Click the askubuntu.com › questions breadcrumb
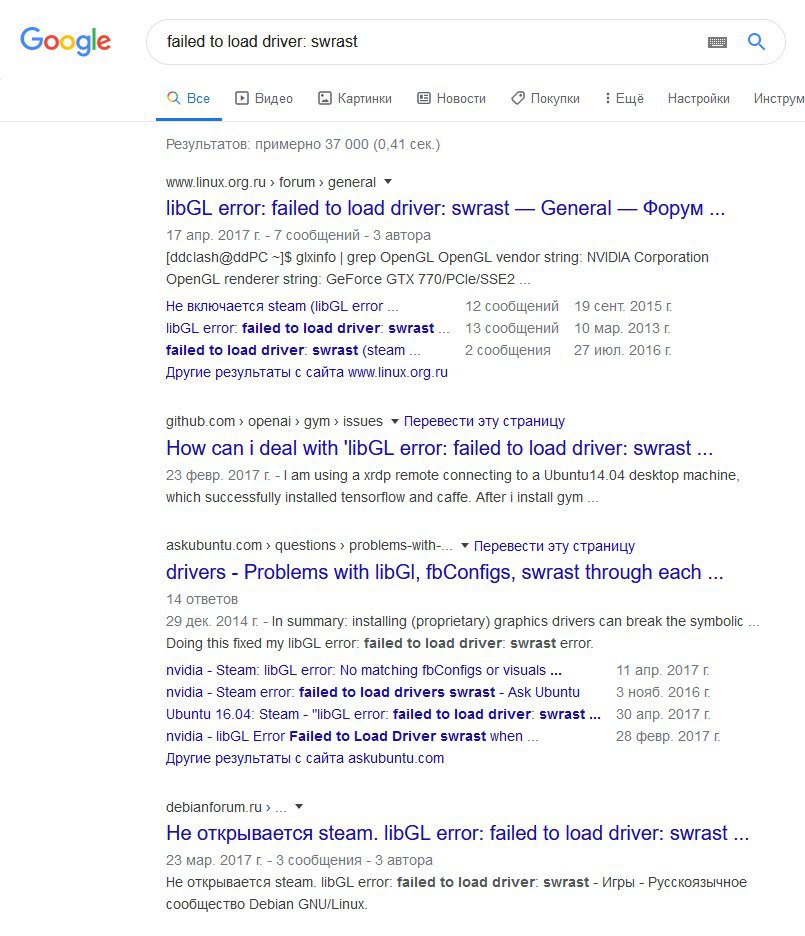This screenshot has height=936, width=805. coord(309,546)
